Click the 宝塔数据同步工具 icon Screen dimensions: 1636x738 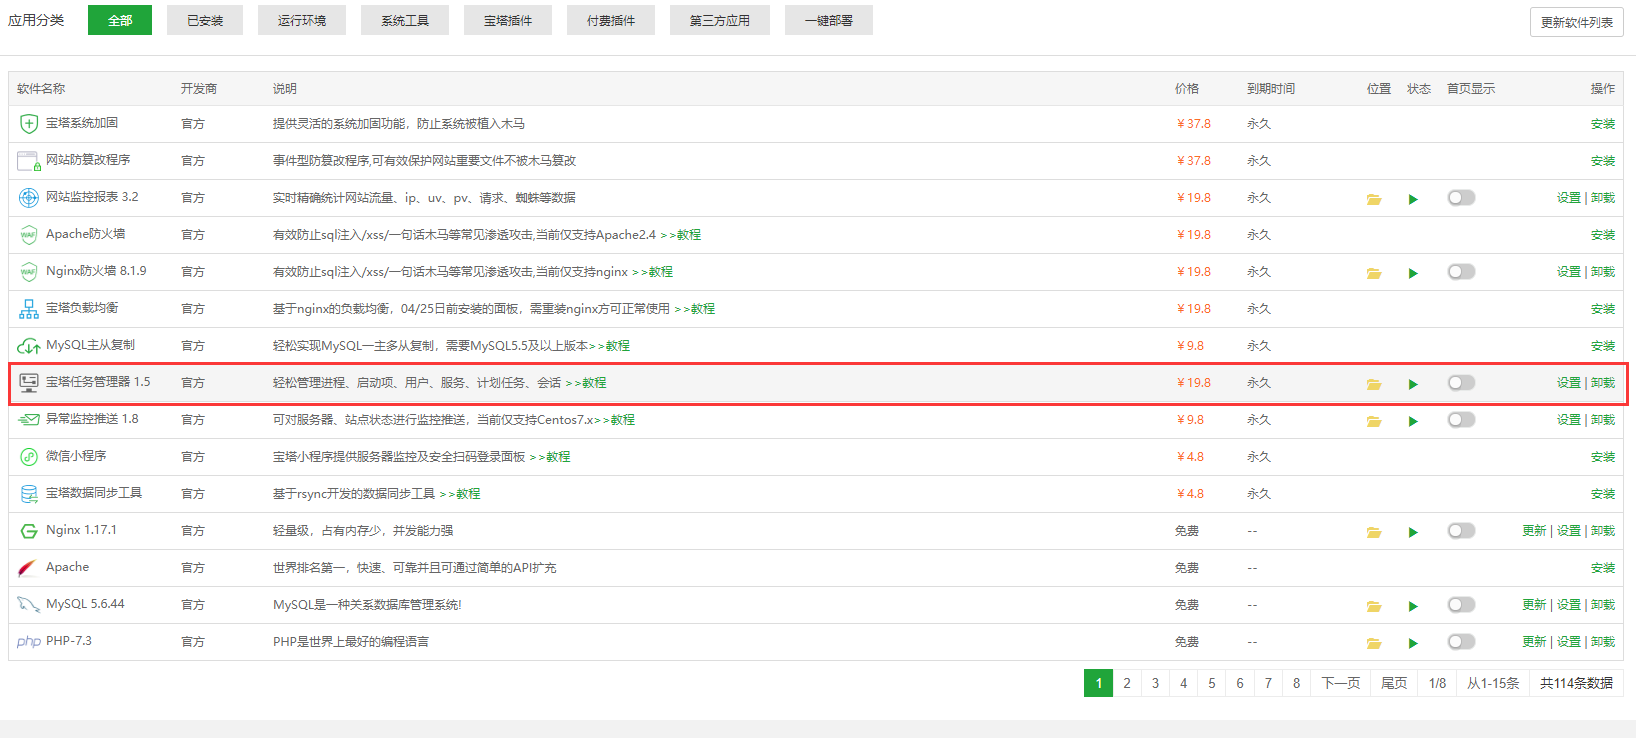point(29,494)
